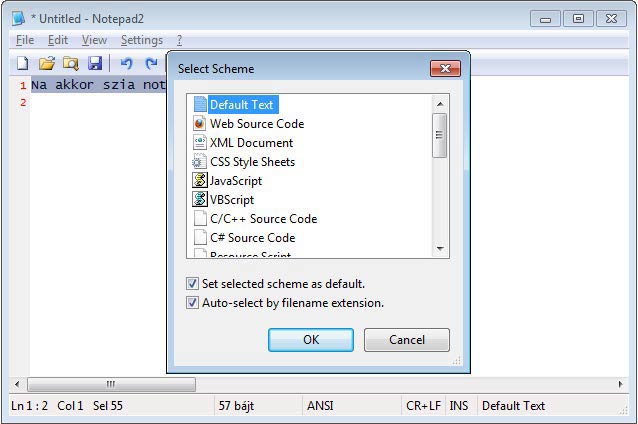
Task: Click the Notepad2 title bar app icon
Action: pos(18,18)
